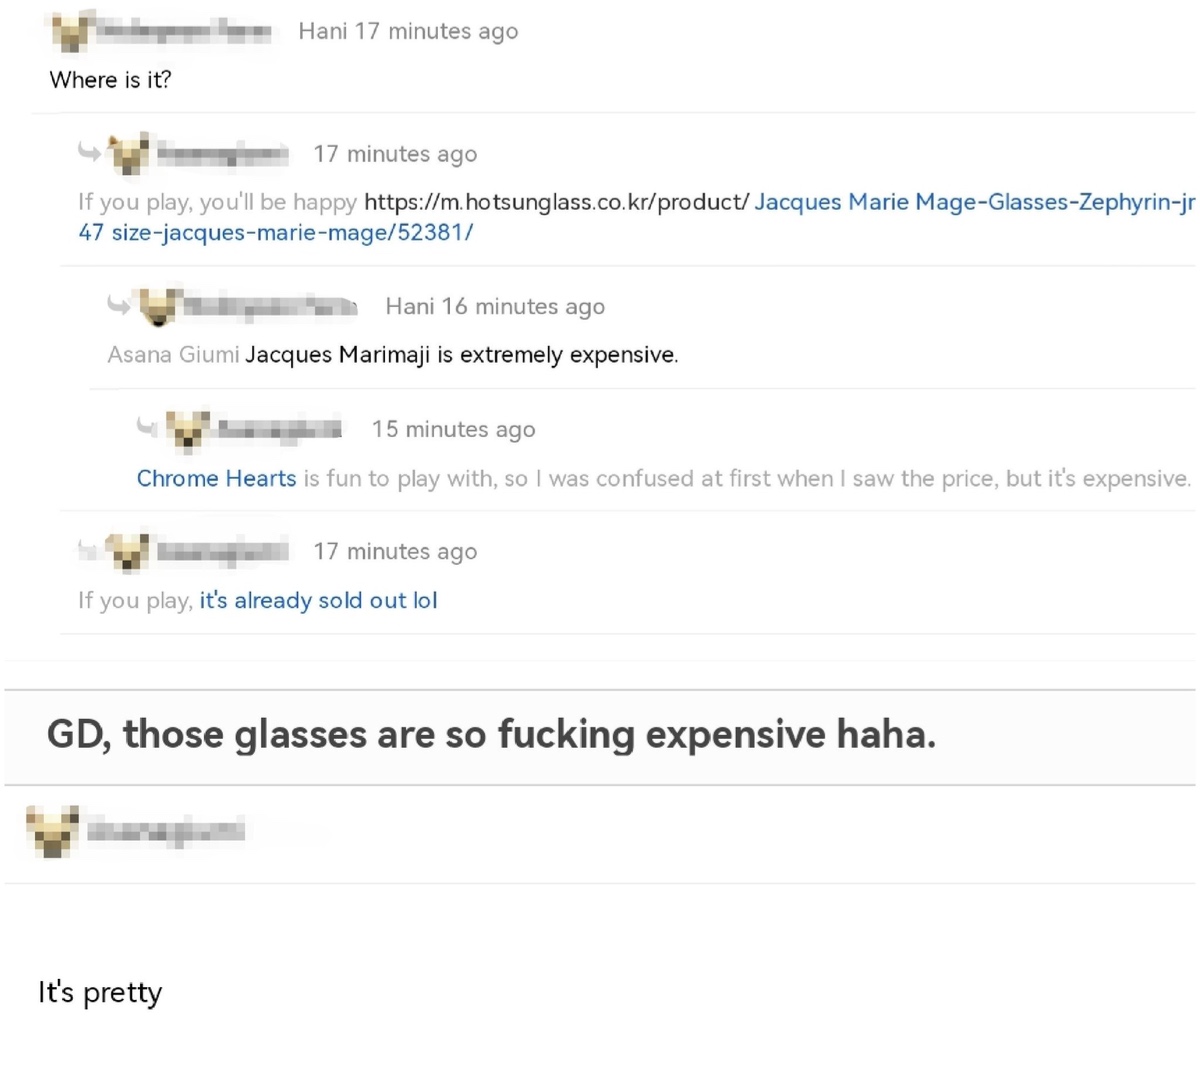This screenshot has width=1200, height=1075.
Task: Click reply arrow icon on 15 minutes ago comment
Action: 148,428
